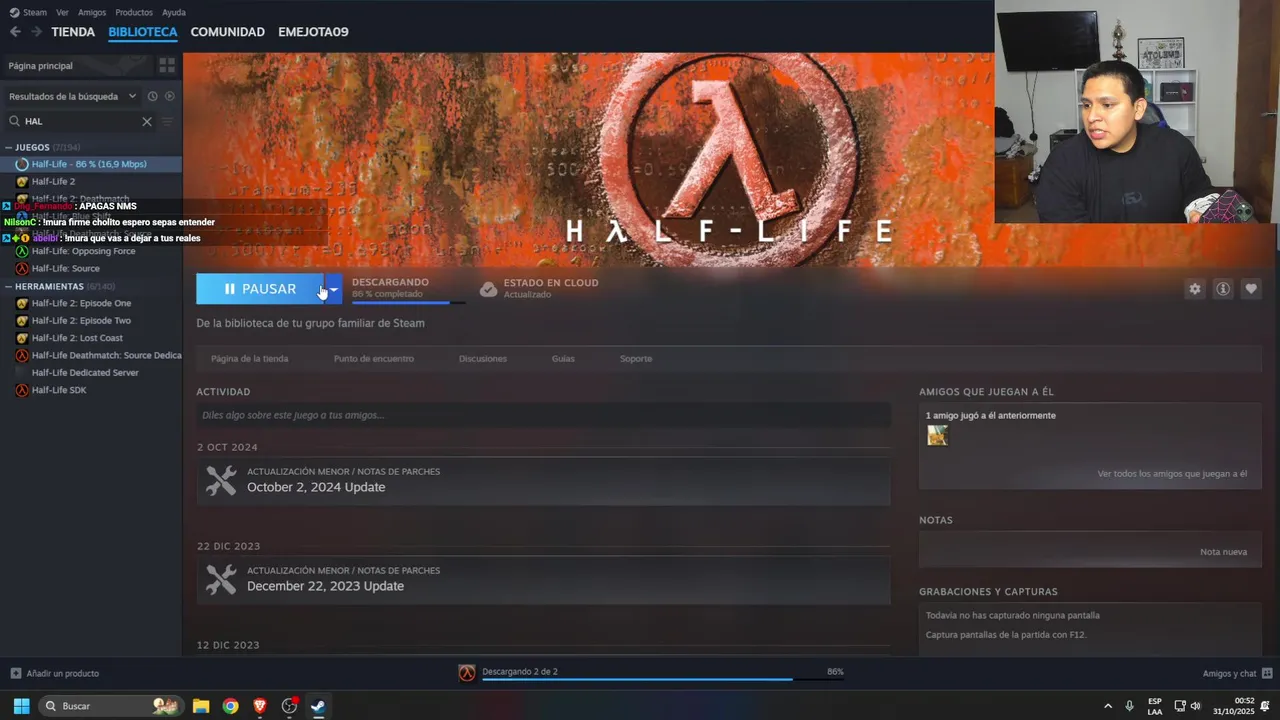Open the Productos menu
This screenshot has width=1280, height=720.
pos(134,12)
